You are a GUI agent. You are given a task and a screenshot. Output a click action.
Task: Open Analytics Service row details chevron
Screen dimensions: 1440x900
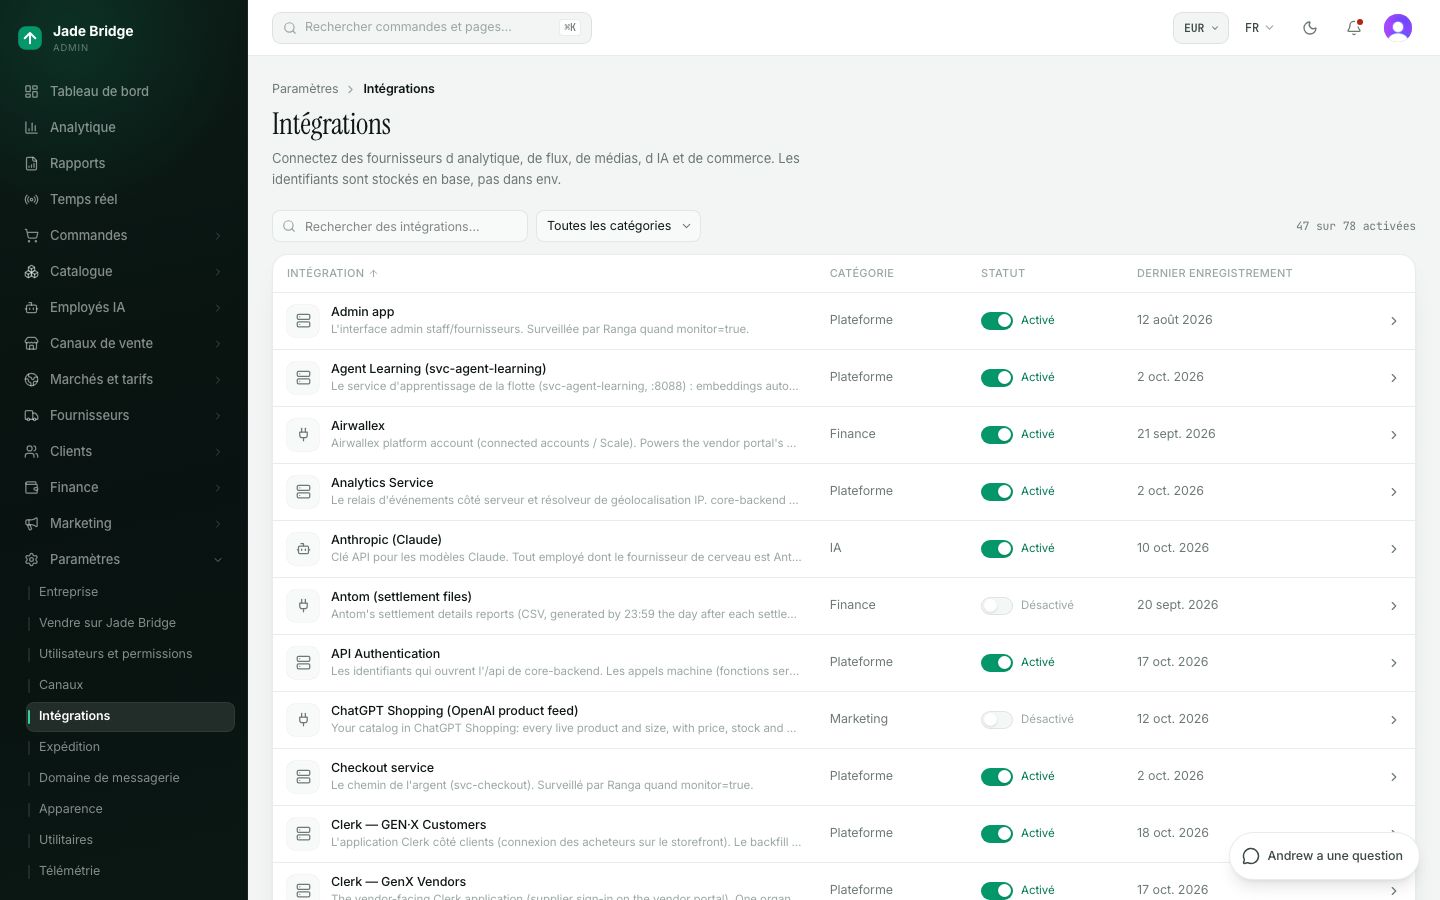pyautogui.click(x=1394, y=492)
